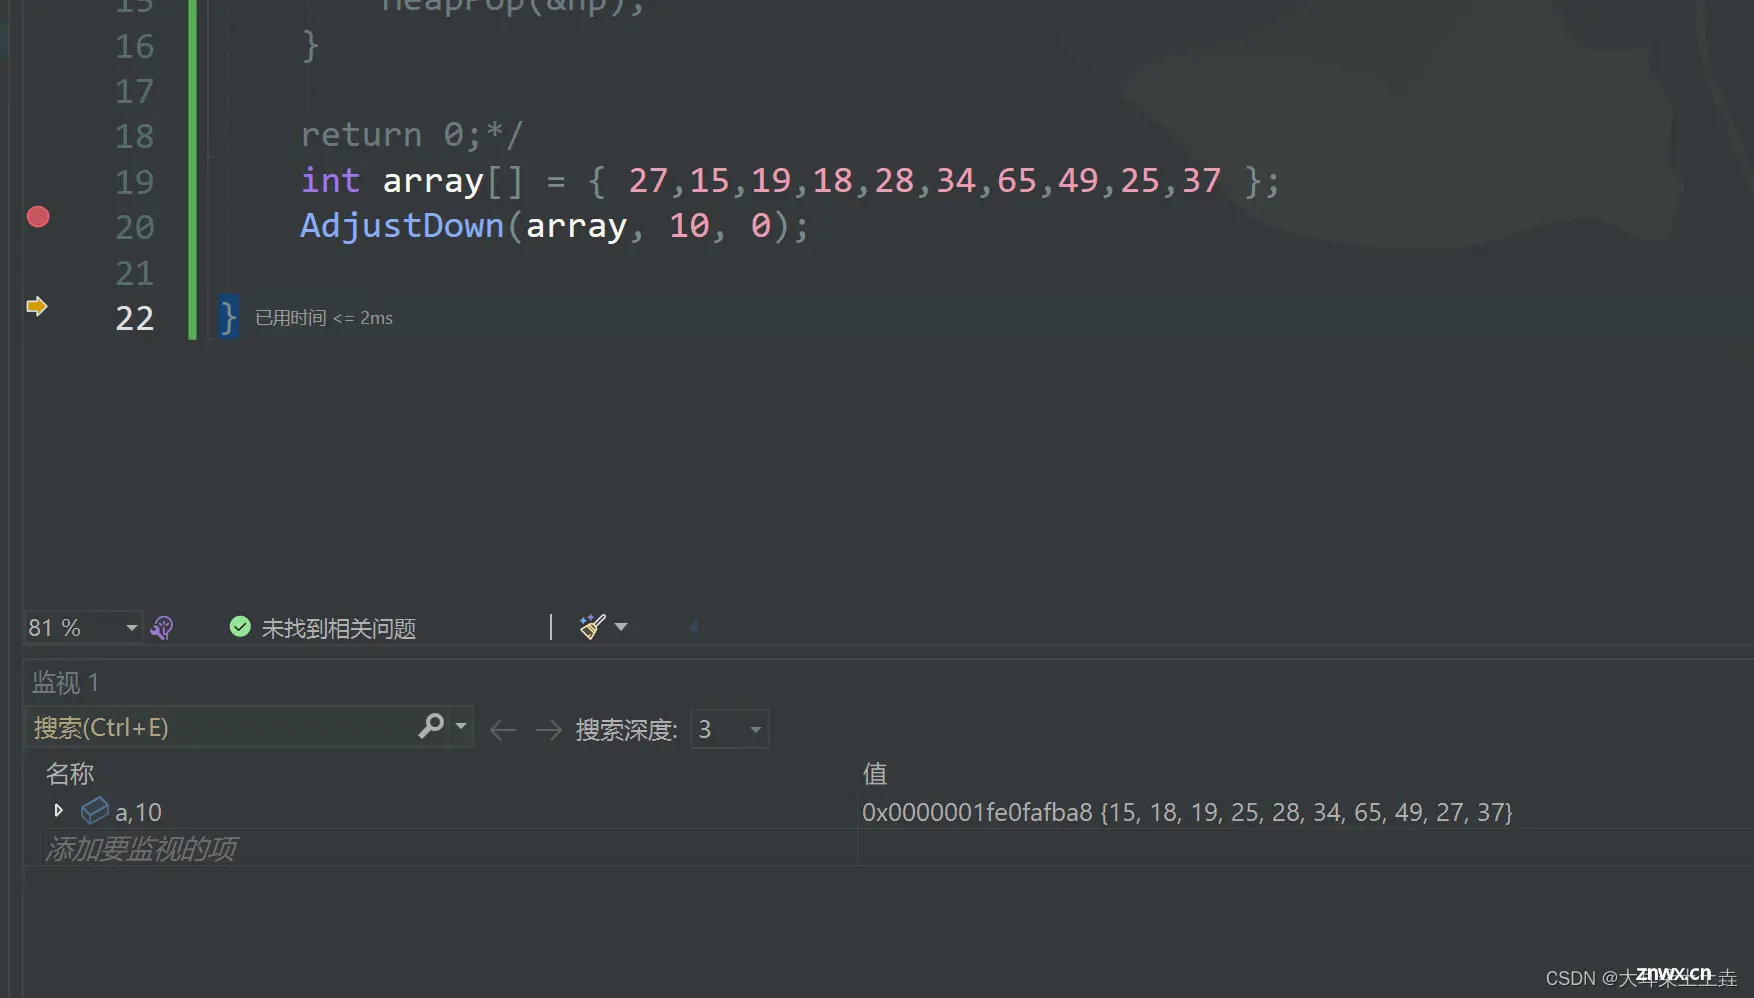Click the '搜索深度:' label
Viewport: 1754px width, 998px height.
click(x=627, y=730)
